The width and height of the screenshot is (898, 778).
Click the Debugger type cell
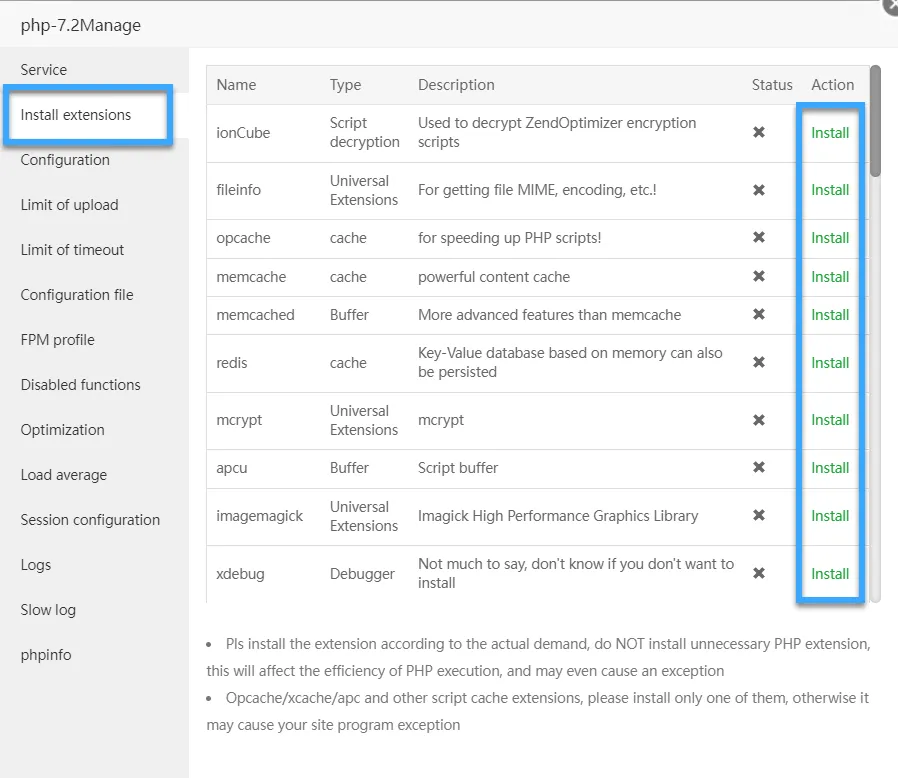(x=362, y=573)
